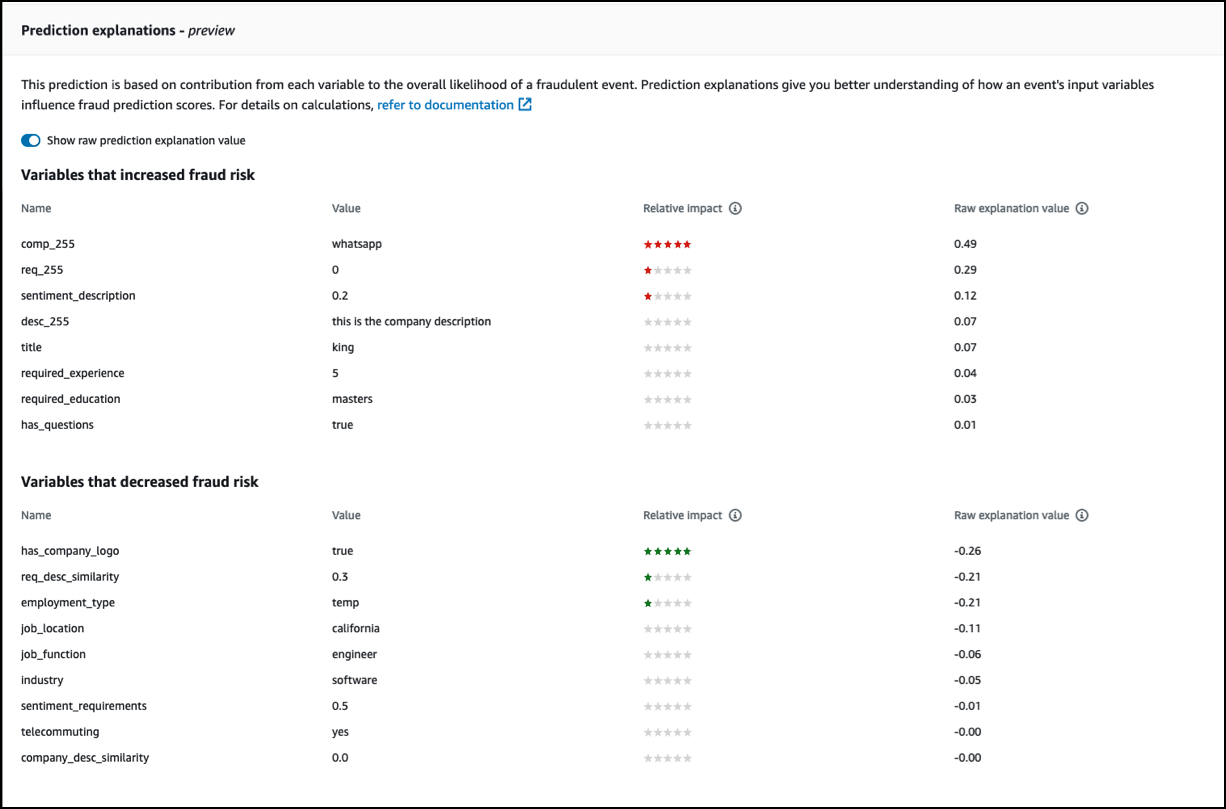Click the Value column header in increased risk table
The image size is (1226, 809).
pos(346,209)
